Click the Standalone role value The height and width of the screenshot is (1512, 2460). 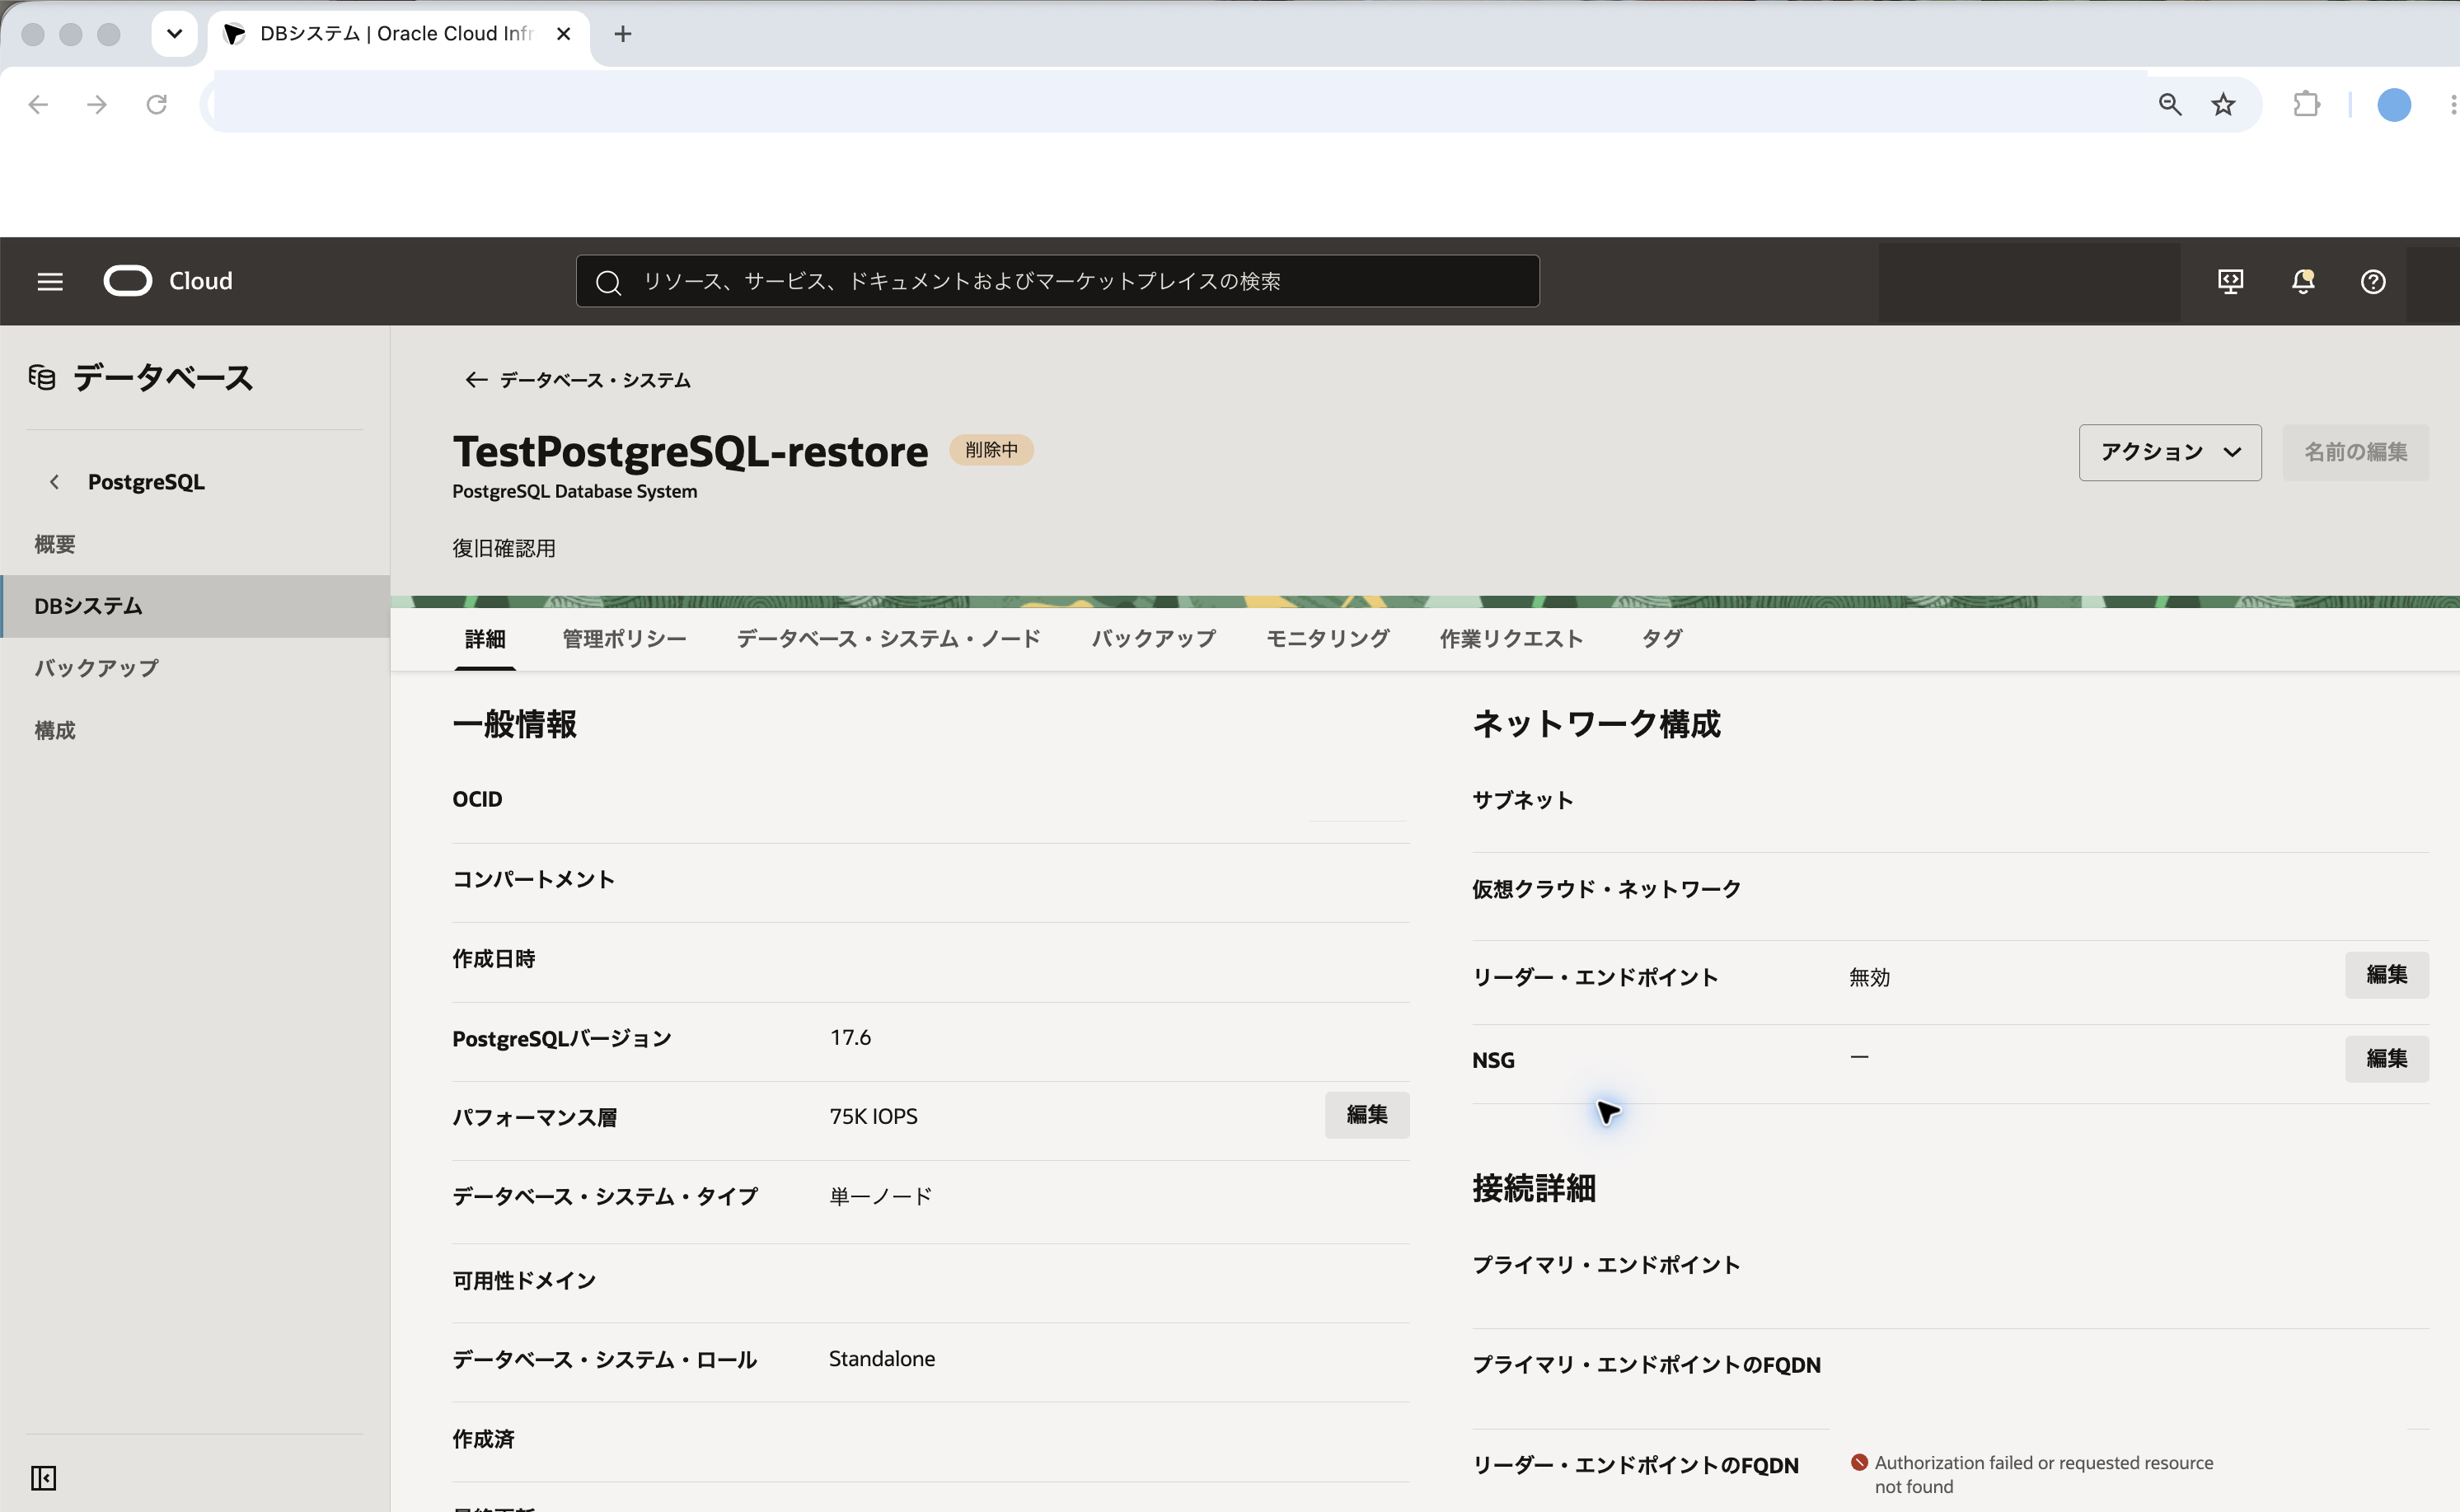click(882, 1358)
